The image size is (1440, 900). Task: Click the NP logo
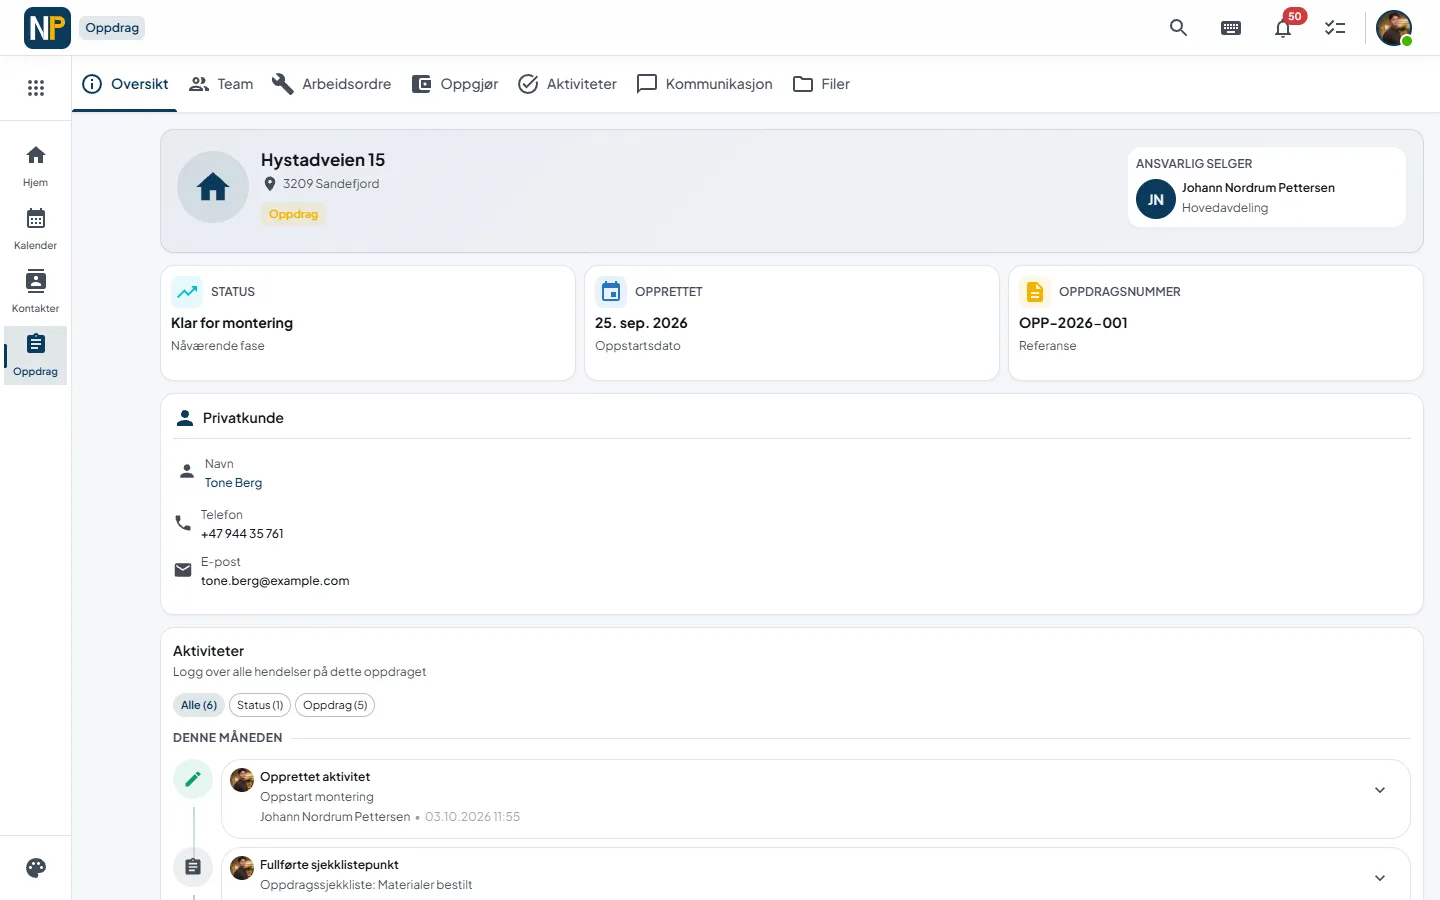47,28
